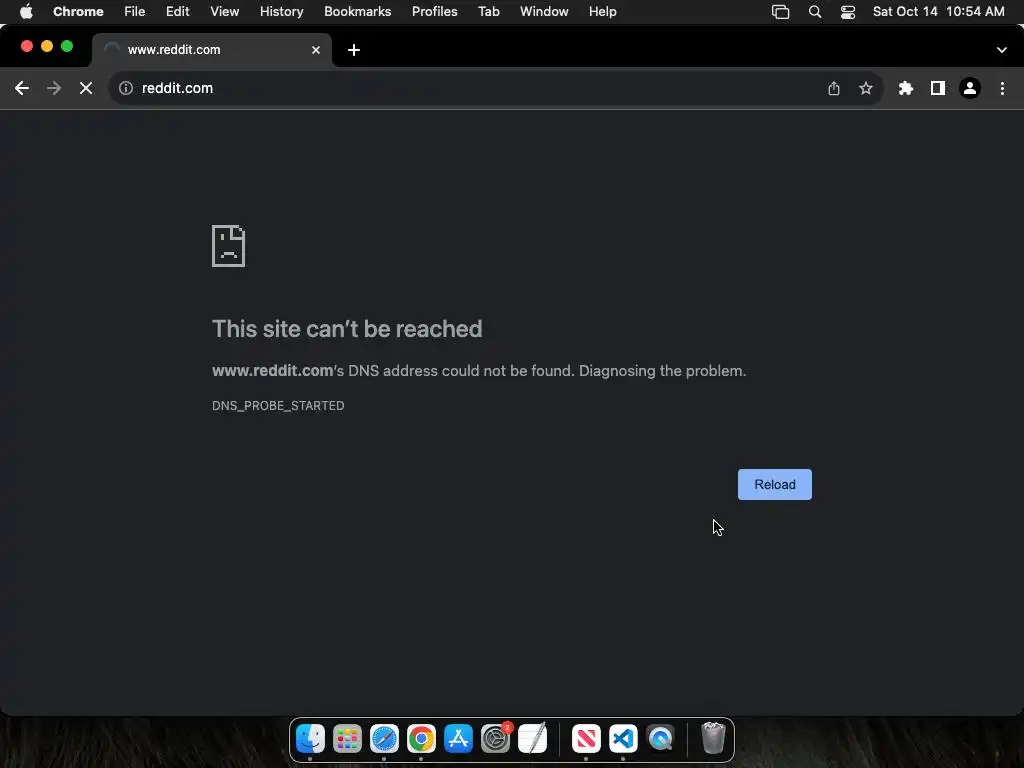This screenshot has width=1024, height=768.
Task: Open the App Store from the Dock
Action: tap(458, 739)
